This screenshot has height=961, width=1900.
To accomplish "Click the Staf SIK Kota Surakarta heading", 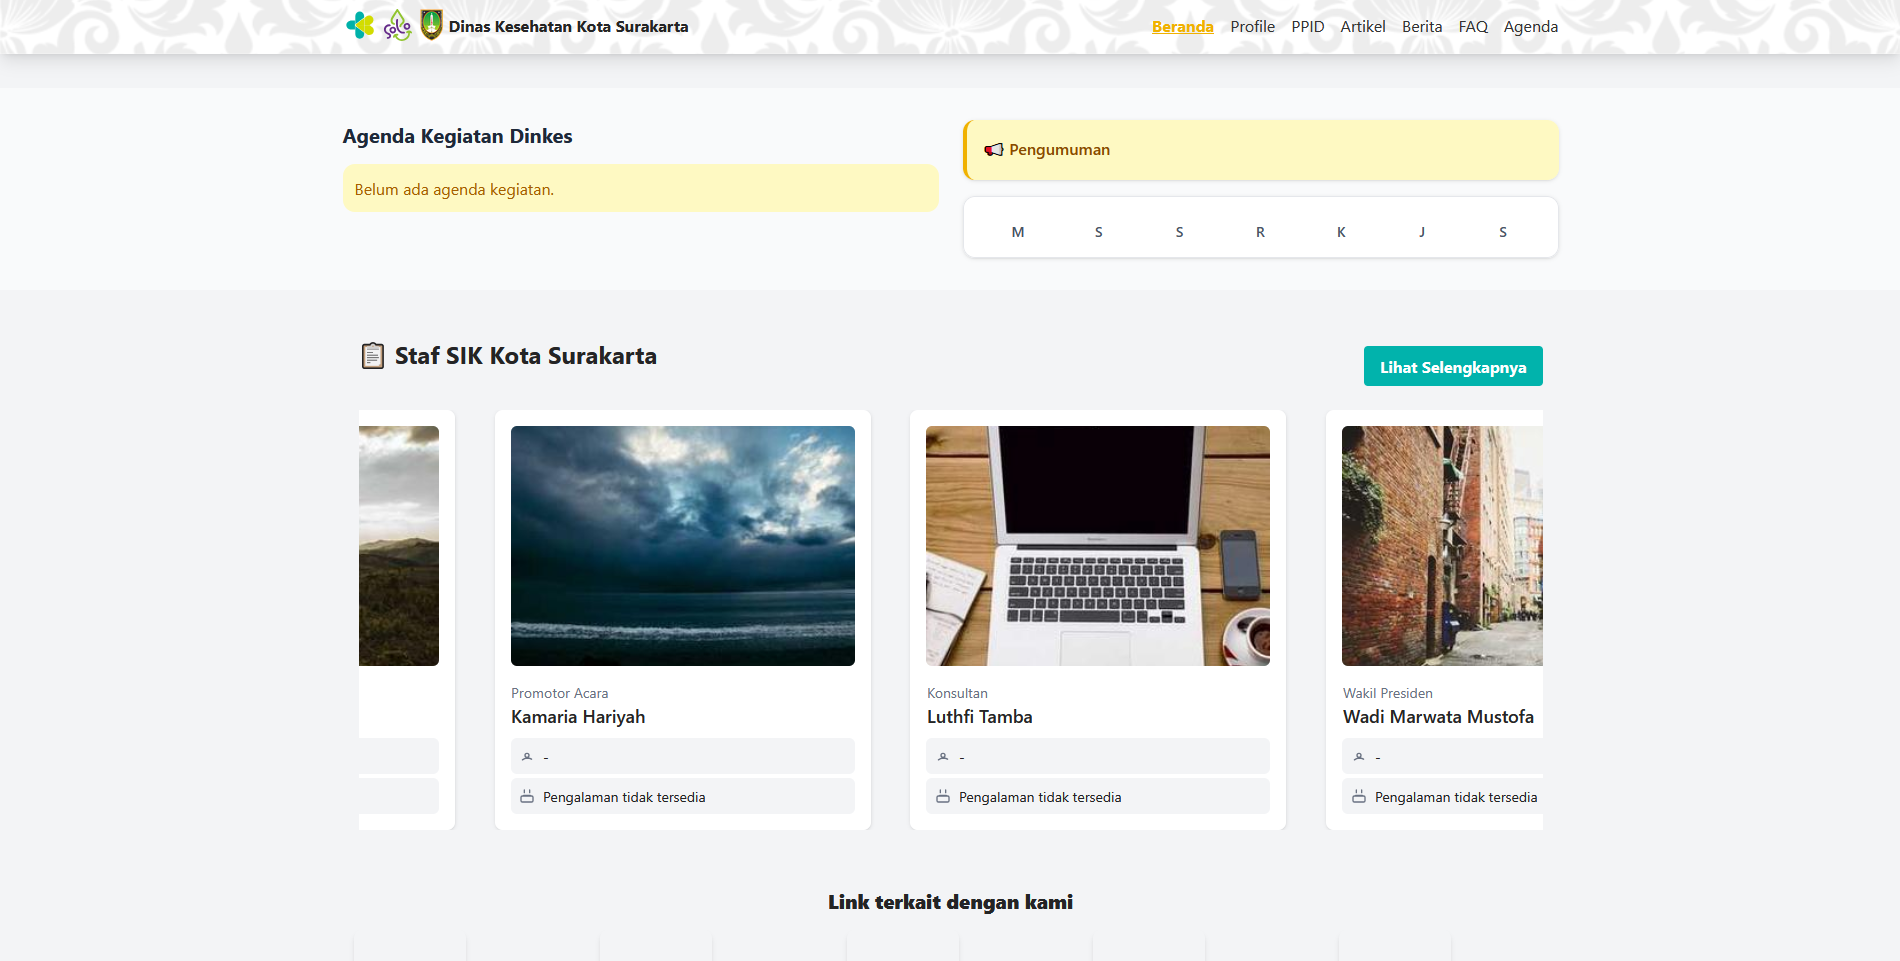I will coord(526,356).
